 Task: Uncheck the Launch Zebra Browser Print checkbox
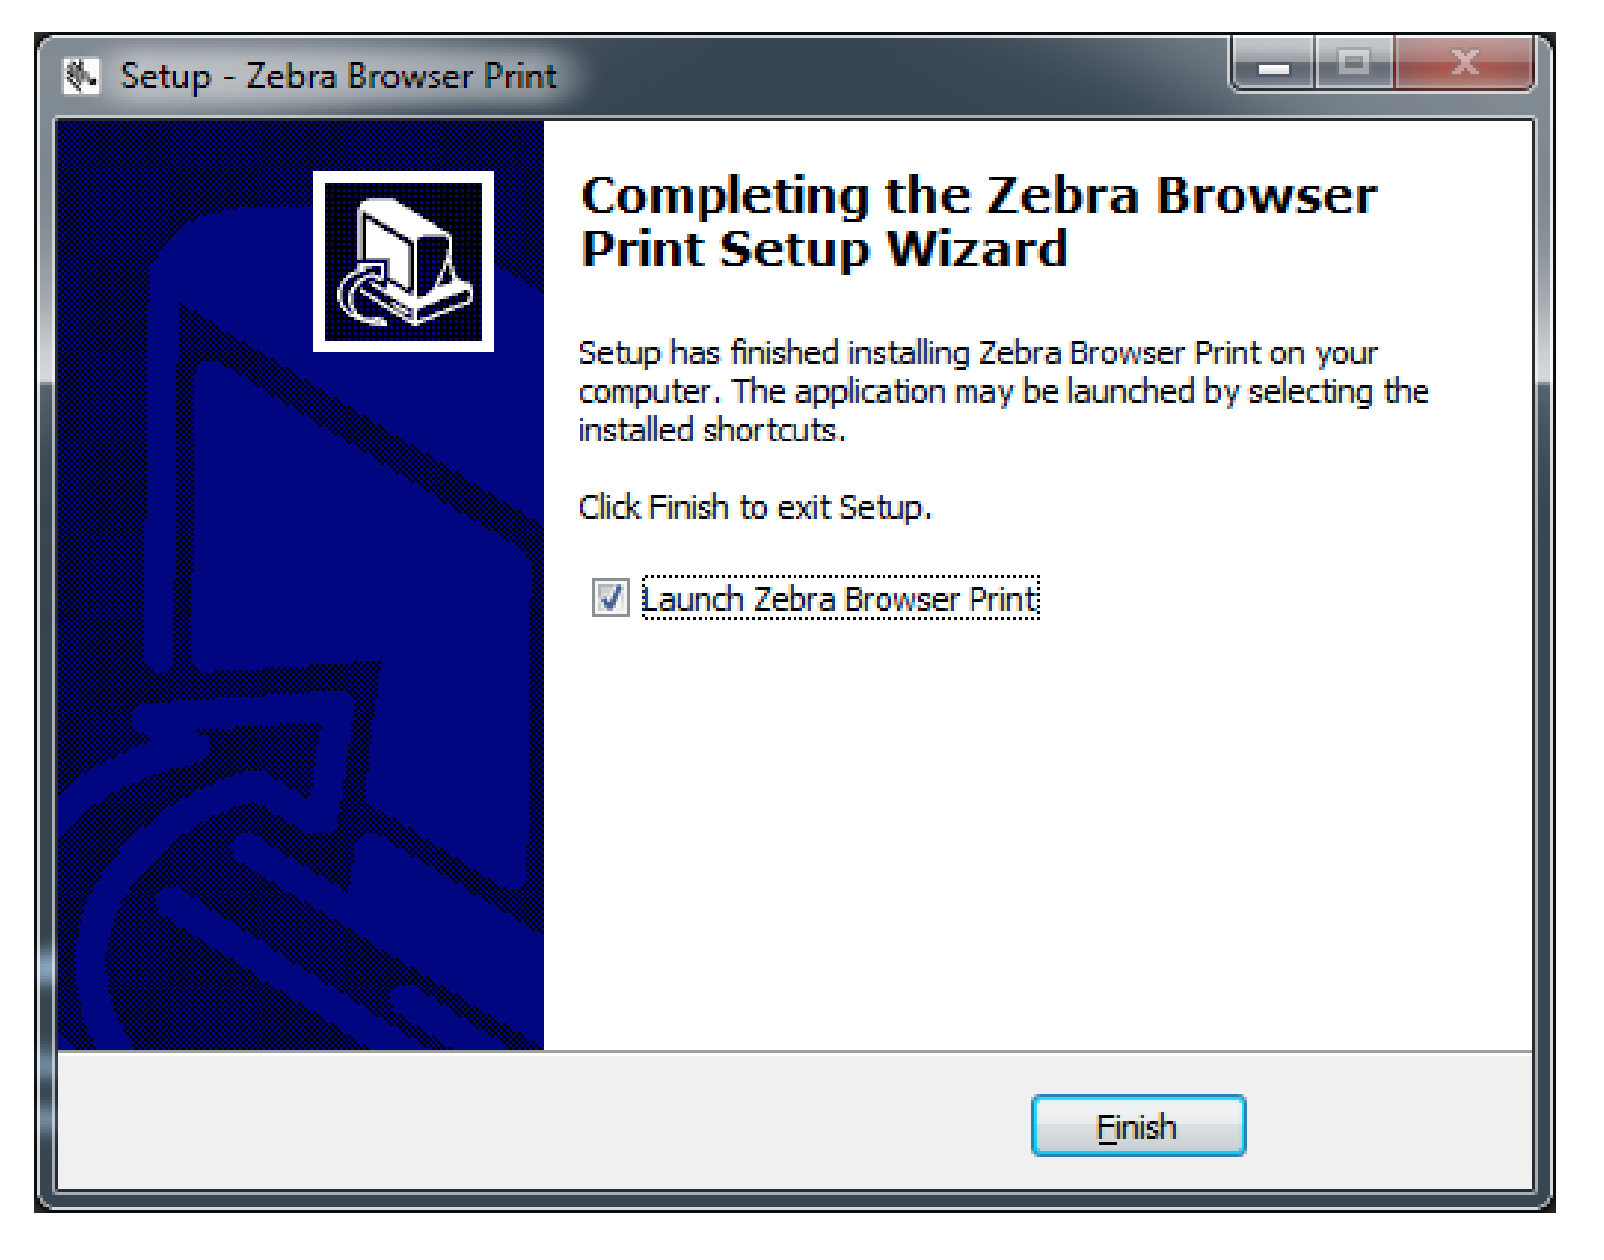[610, 598]
